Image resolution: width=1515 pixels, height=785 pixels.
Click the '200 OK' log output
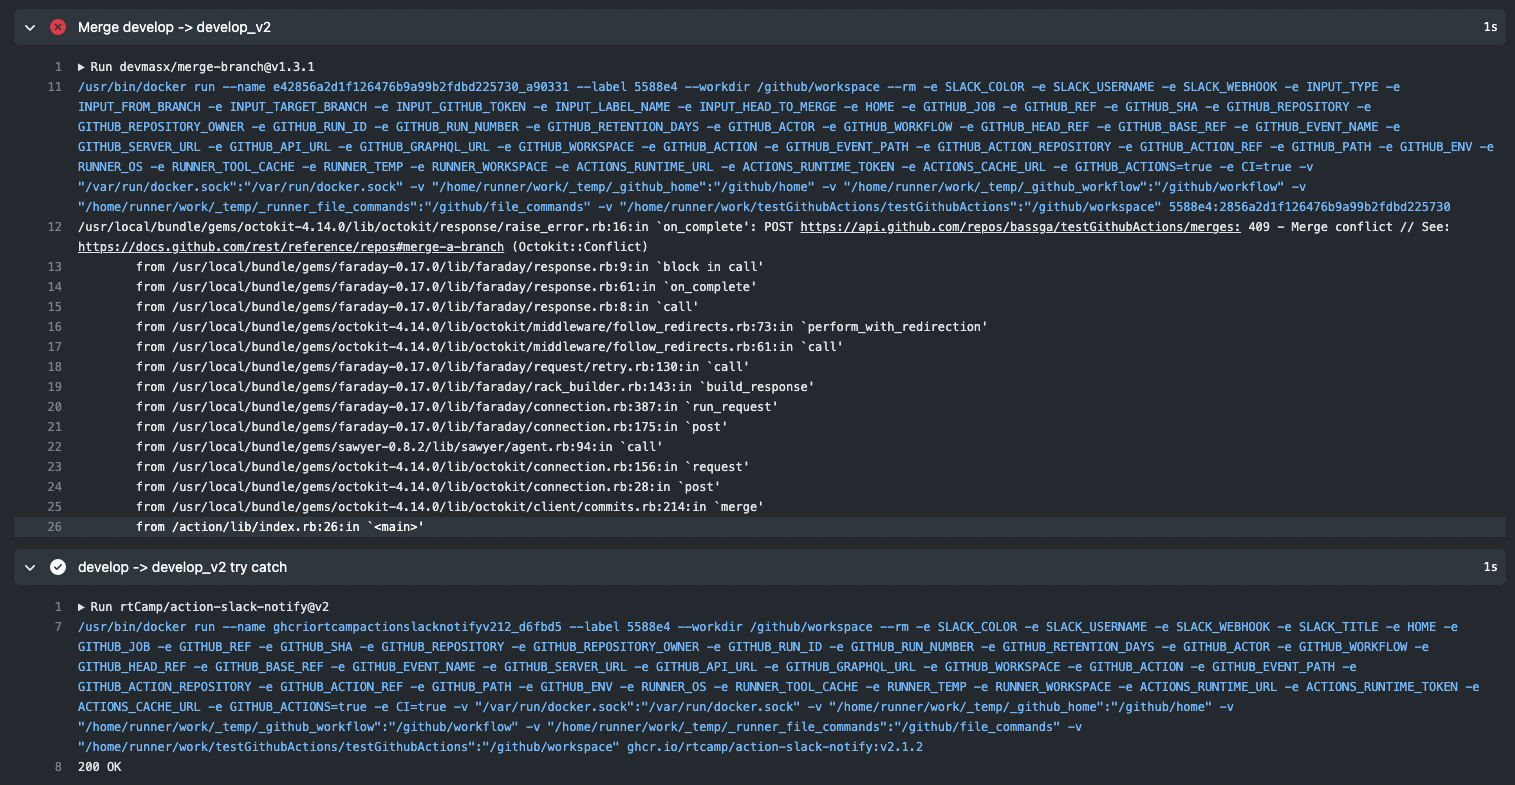[100, 767]
